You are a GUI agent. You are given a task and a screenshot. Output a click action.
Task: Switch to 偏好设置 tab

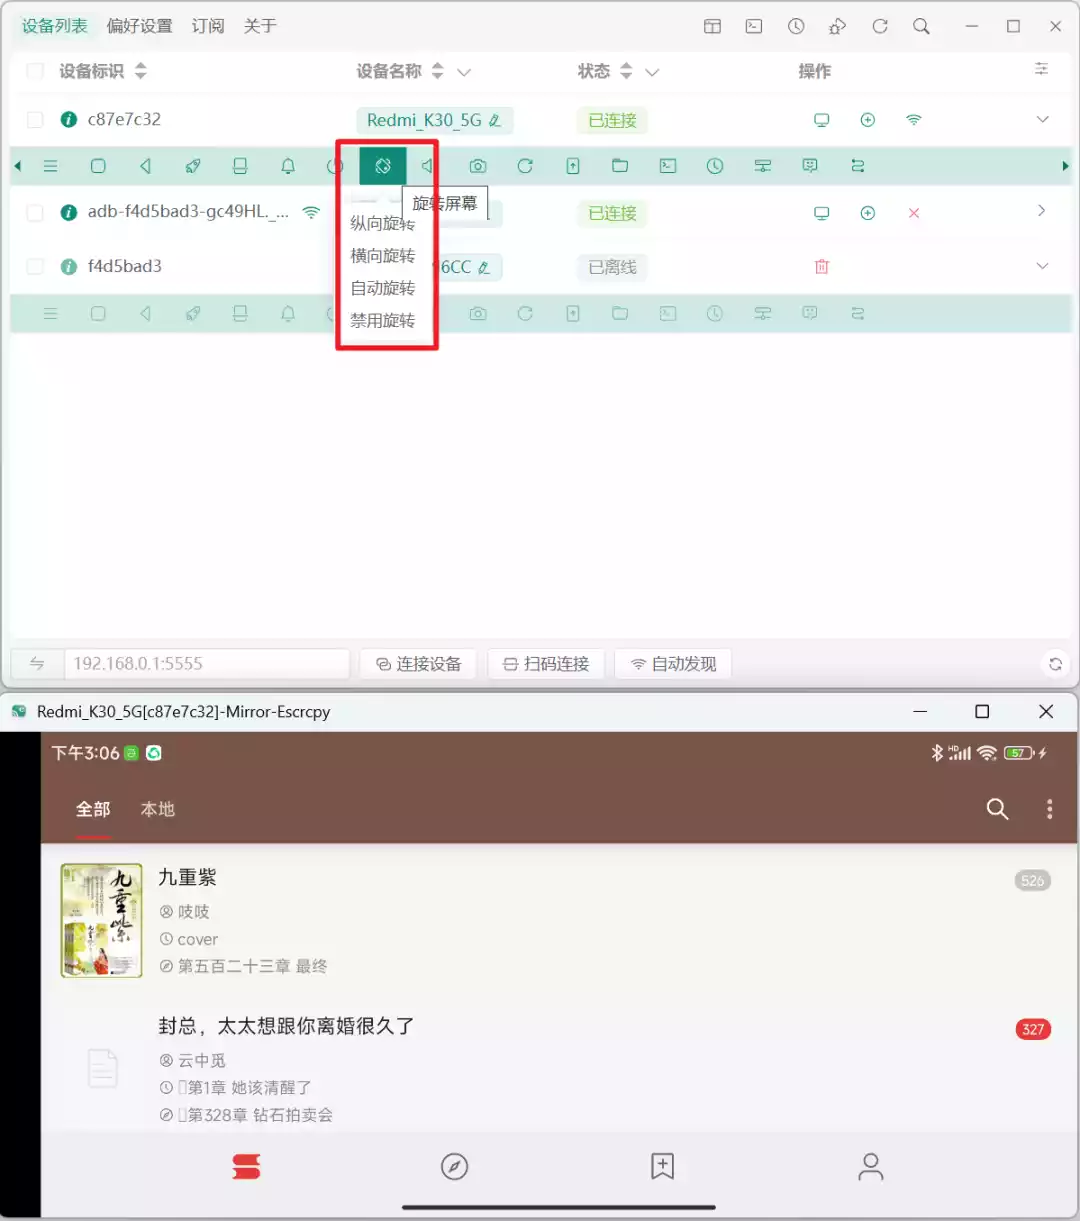pos(140,26)
